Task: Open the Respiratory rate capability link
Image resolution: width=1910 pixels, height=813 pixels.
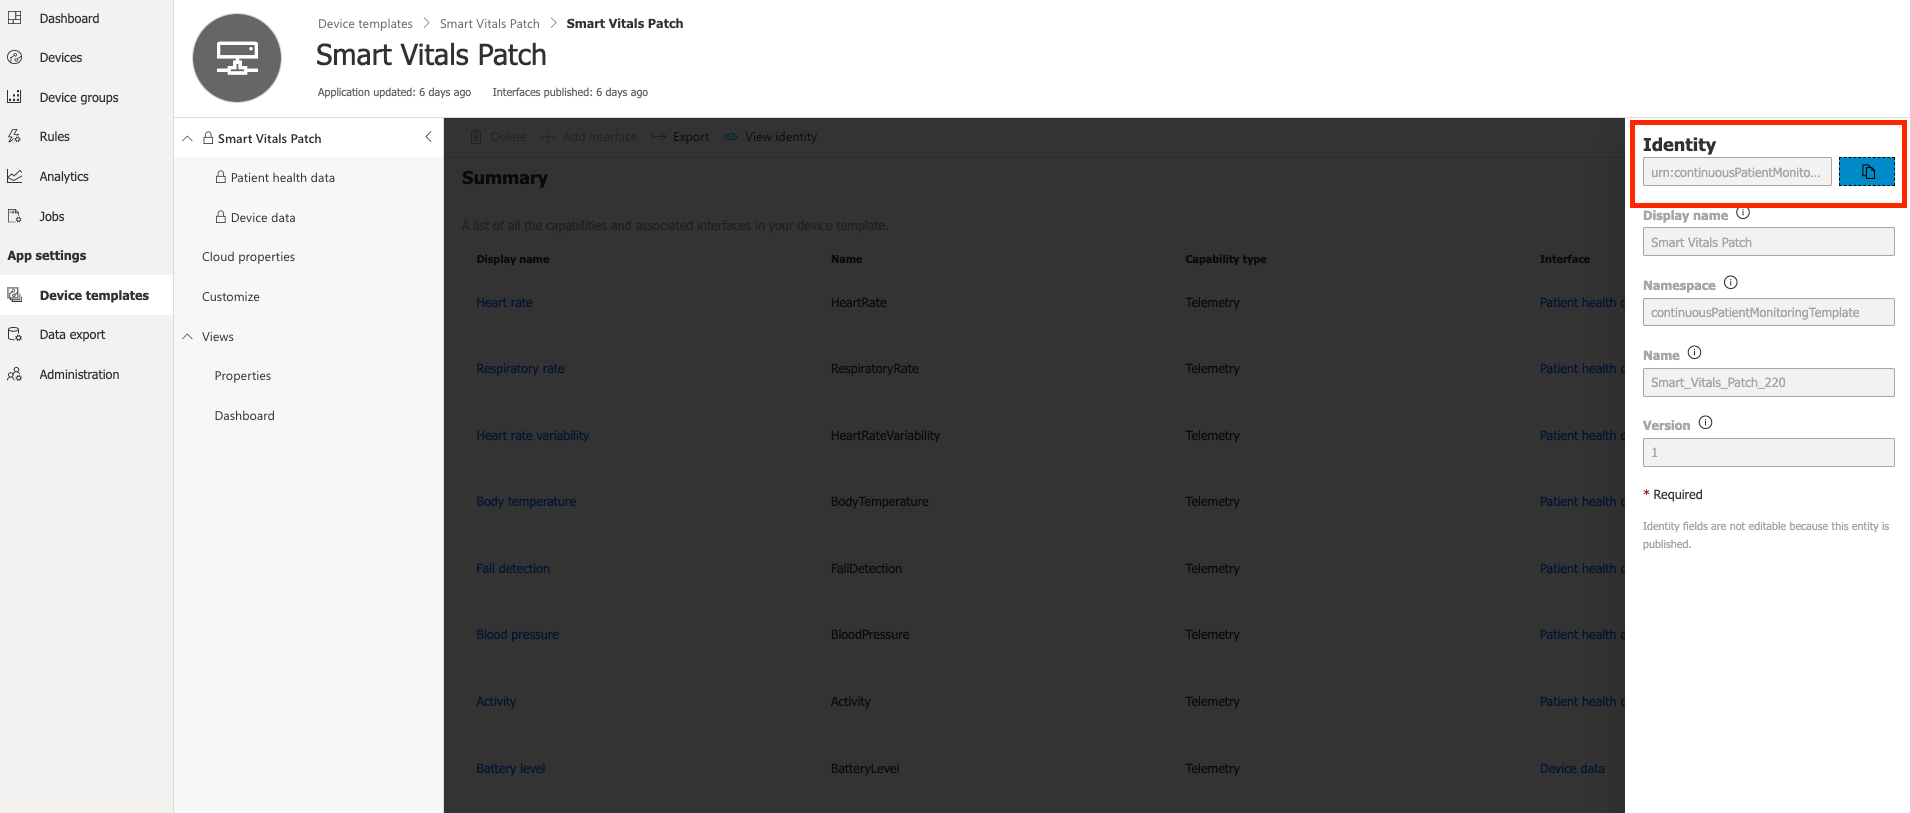Action: (520, 369)
